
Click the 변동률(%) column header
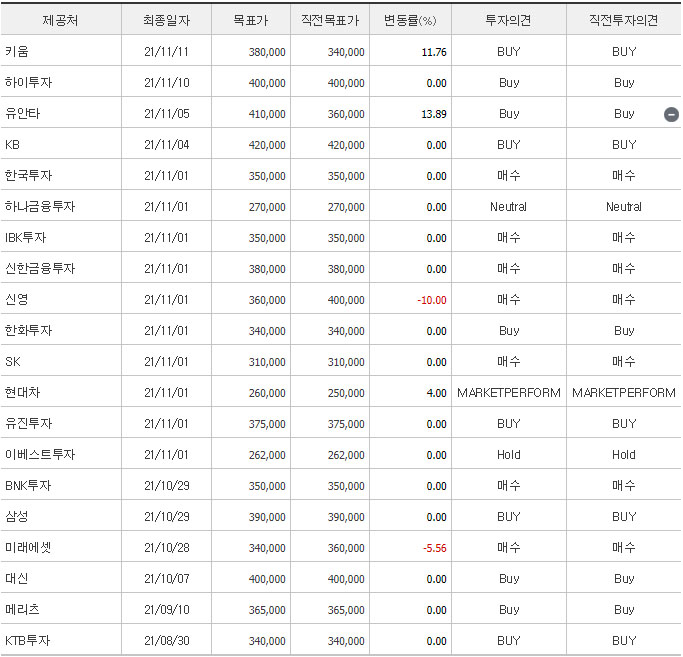pos(410,20)
